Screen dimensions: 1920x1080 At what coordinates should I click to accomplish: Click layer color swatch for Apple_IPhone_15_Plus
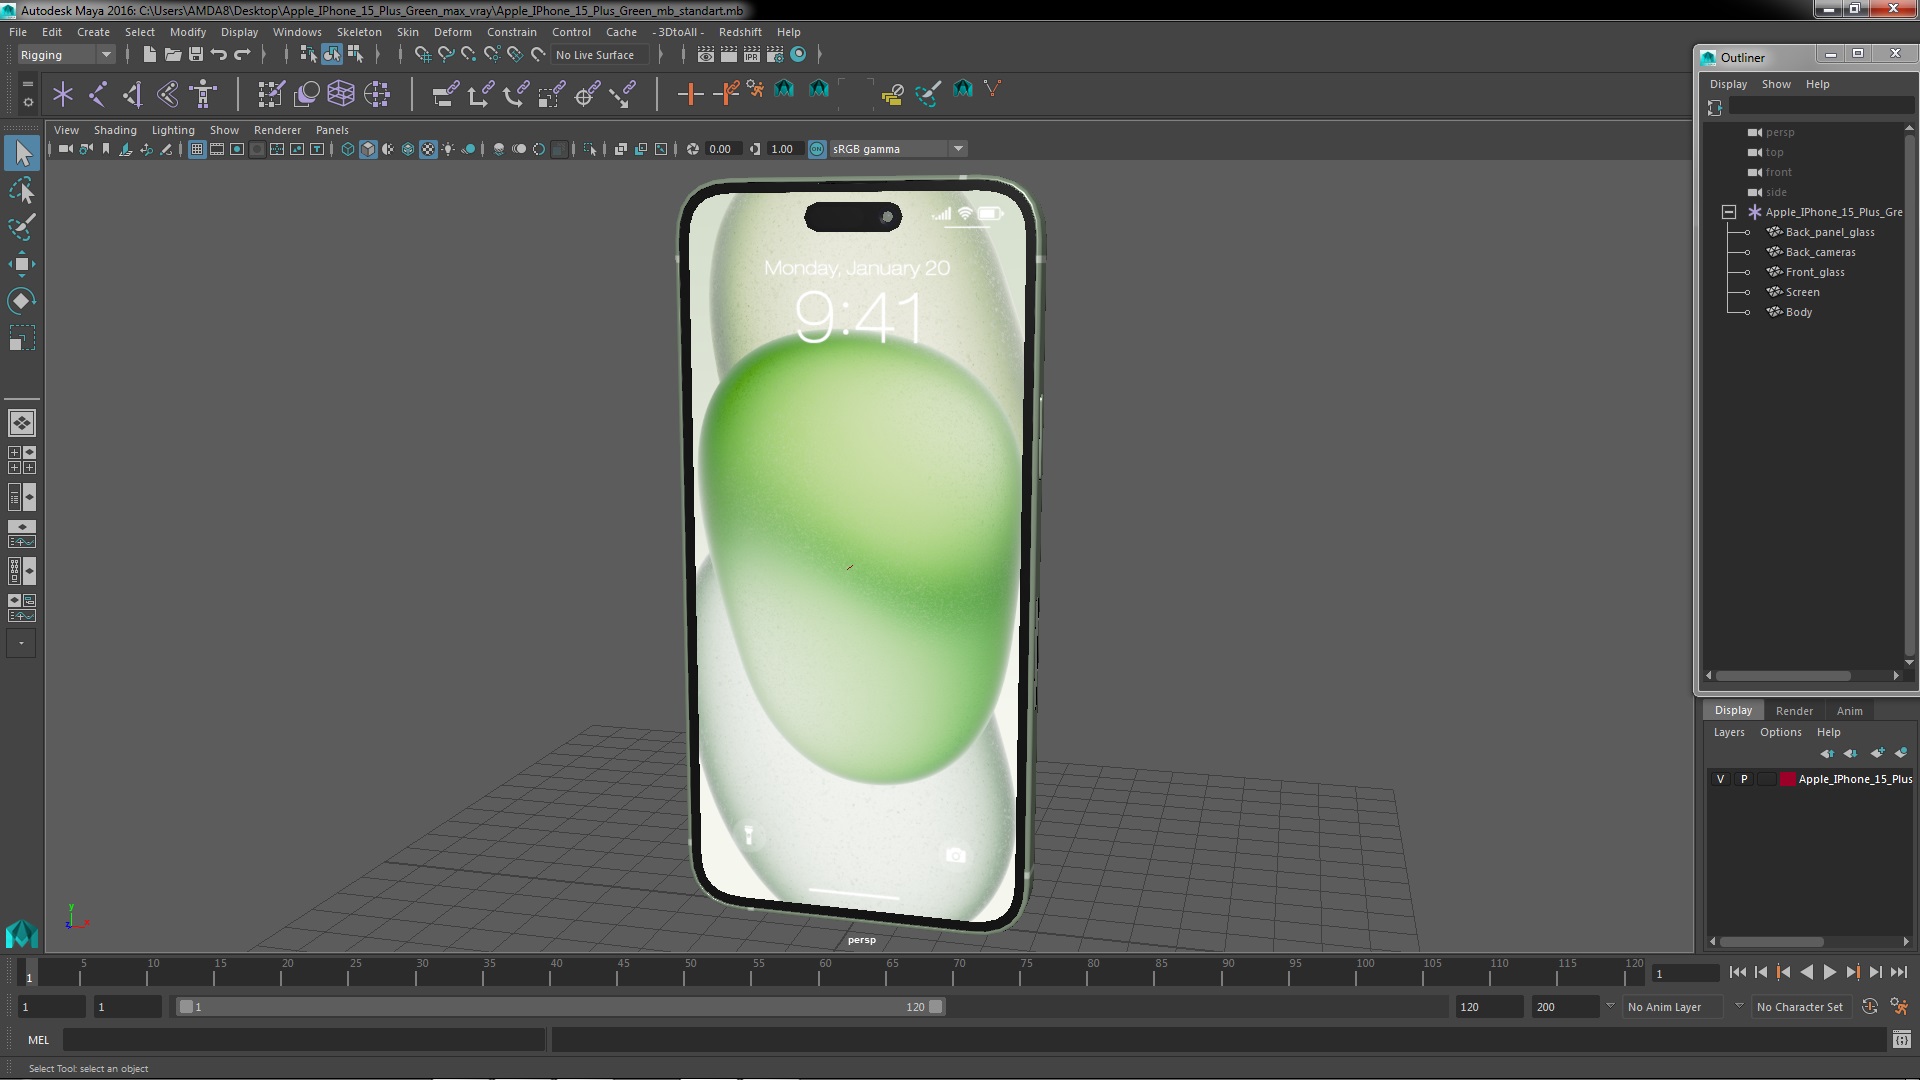click(1787, 779)
